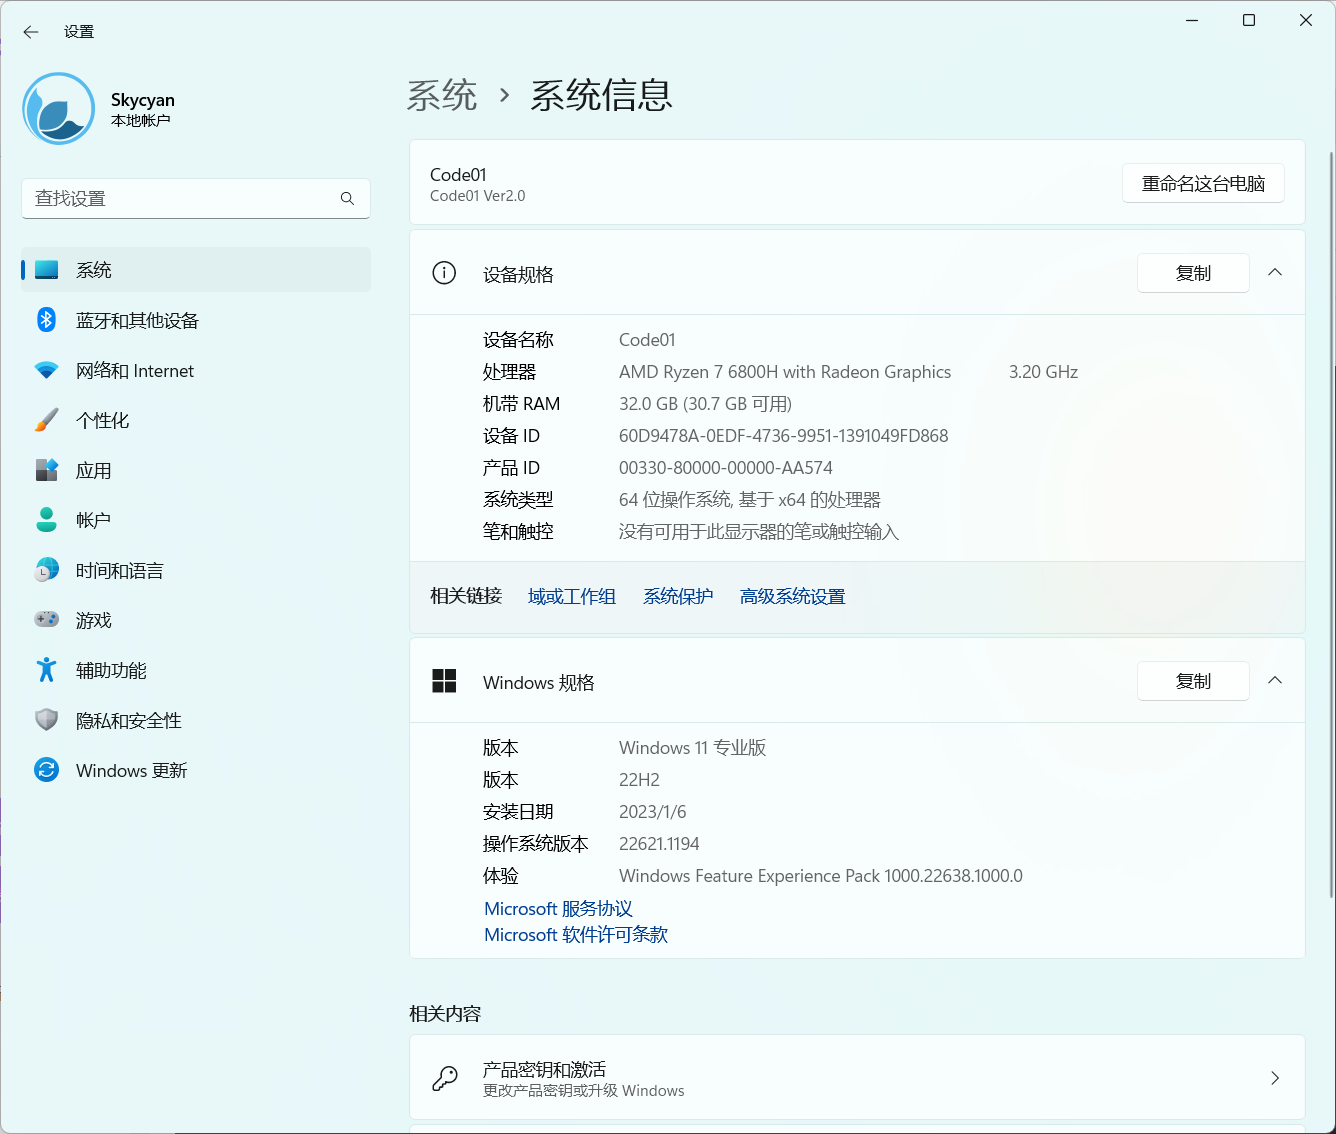Image resolution: width=1336 pixels, height=1134 pixels.
Task: Click the privacy shield icon
Action: click(47, 720)
